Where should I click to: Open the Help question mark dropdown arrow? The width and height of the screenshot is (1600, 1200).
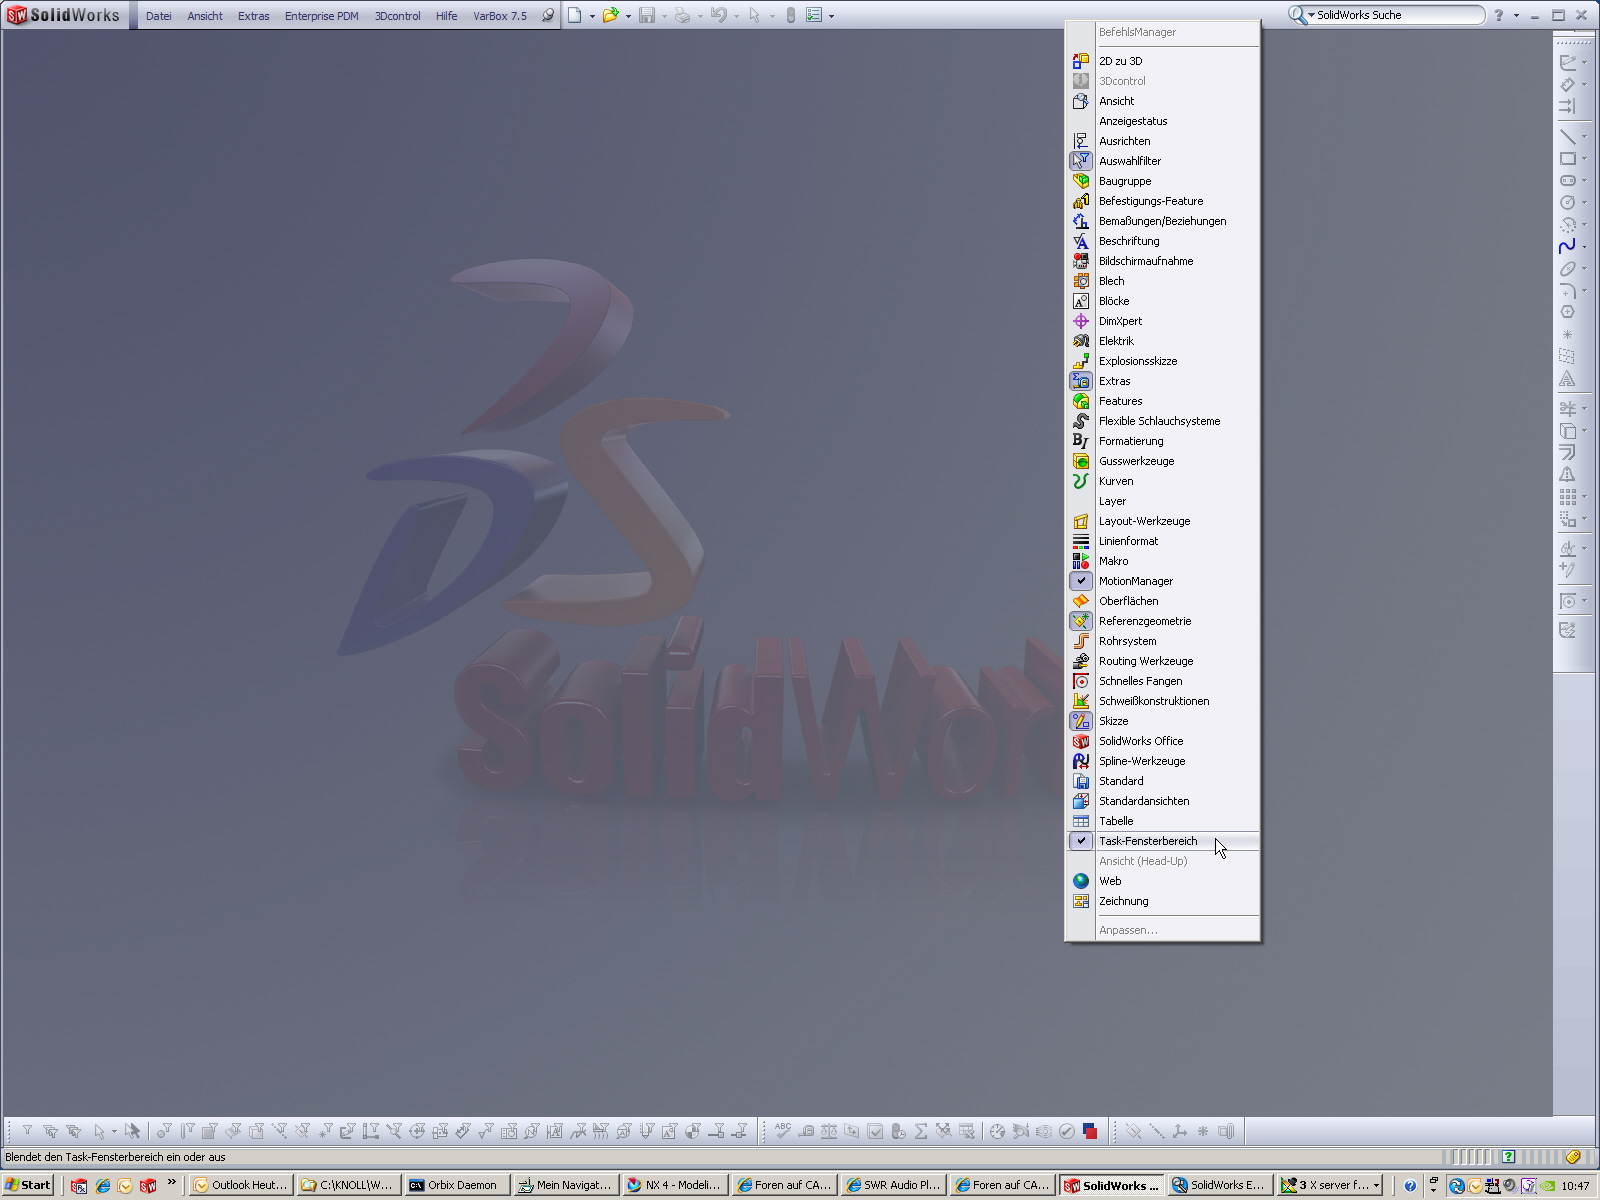point(1516,15)
